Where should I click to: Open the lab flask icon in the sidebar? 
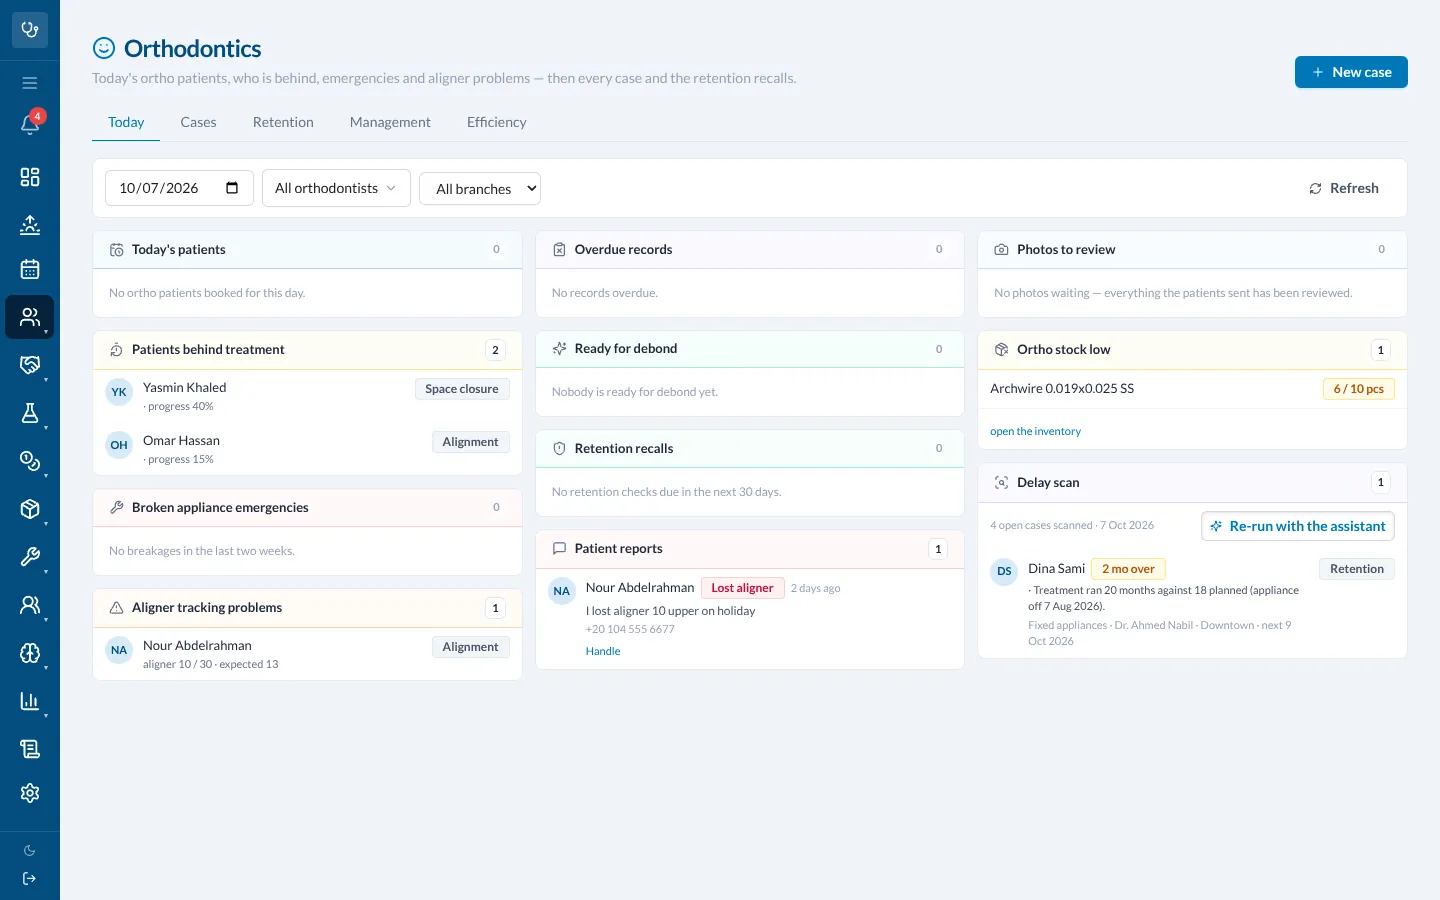tap(30, 413)
